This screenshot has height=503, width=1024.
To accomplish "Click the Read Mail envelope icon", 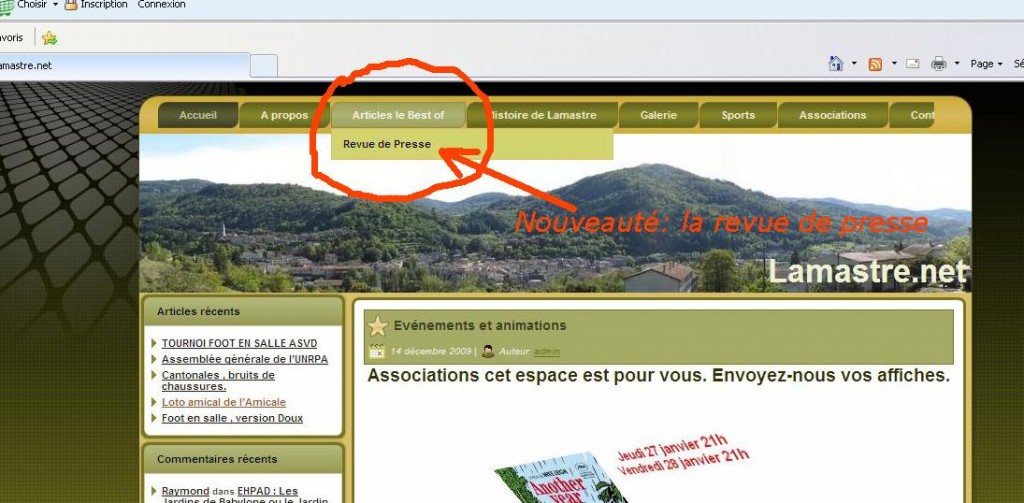I will (x=912, y=63).
